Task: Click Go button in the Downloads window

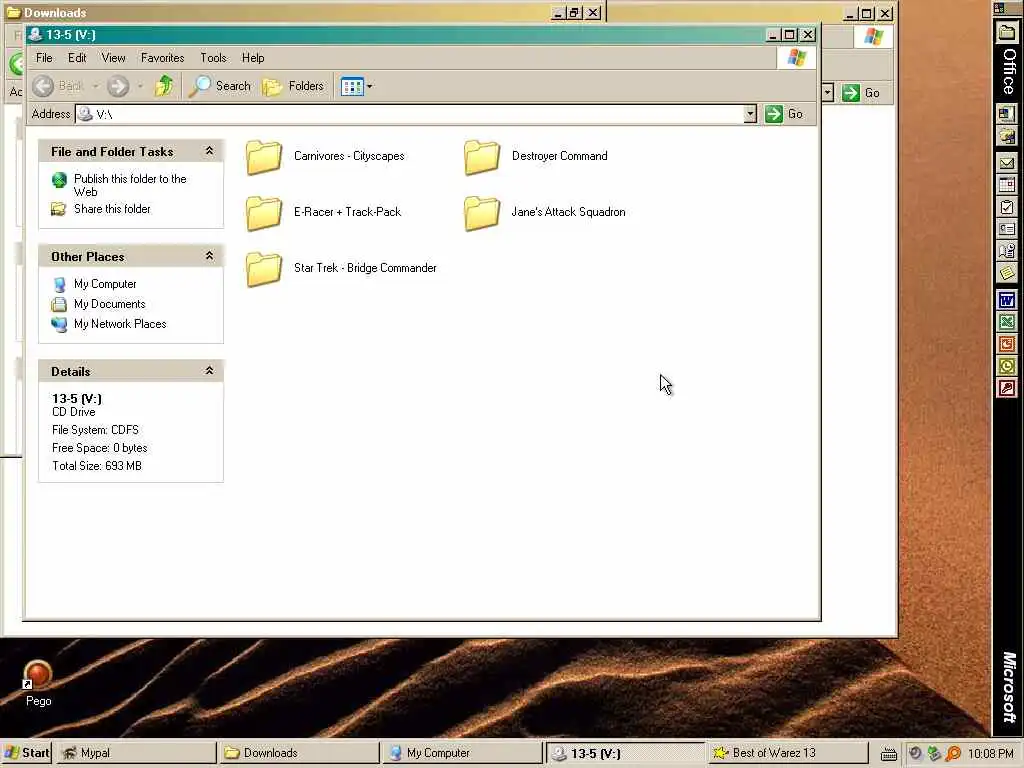Action: (x=861, y=93)
